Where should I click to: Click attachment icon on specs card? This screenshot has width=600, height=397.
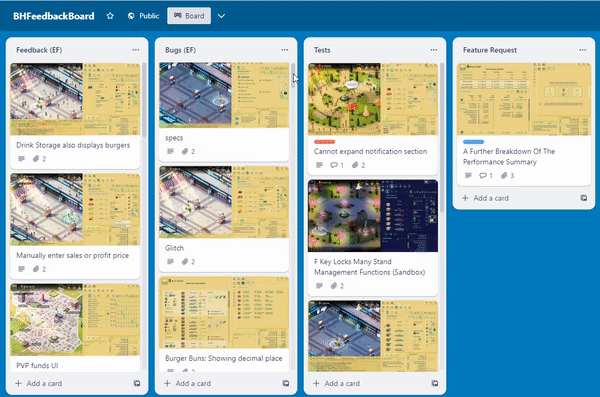point(185,152)
